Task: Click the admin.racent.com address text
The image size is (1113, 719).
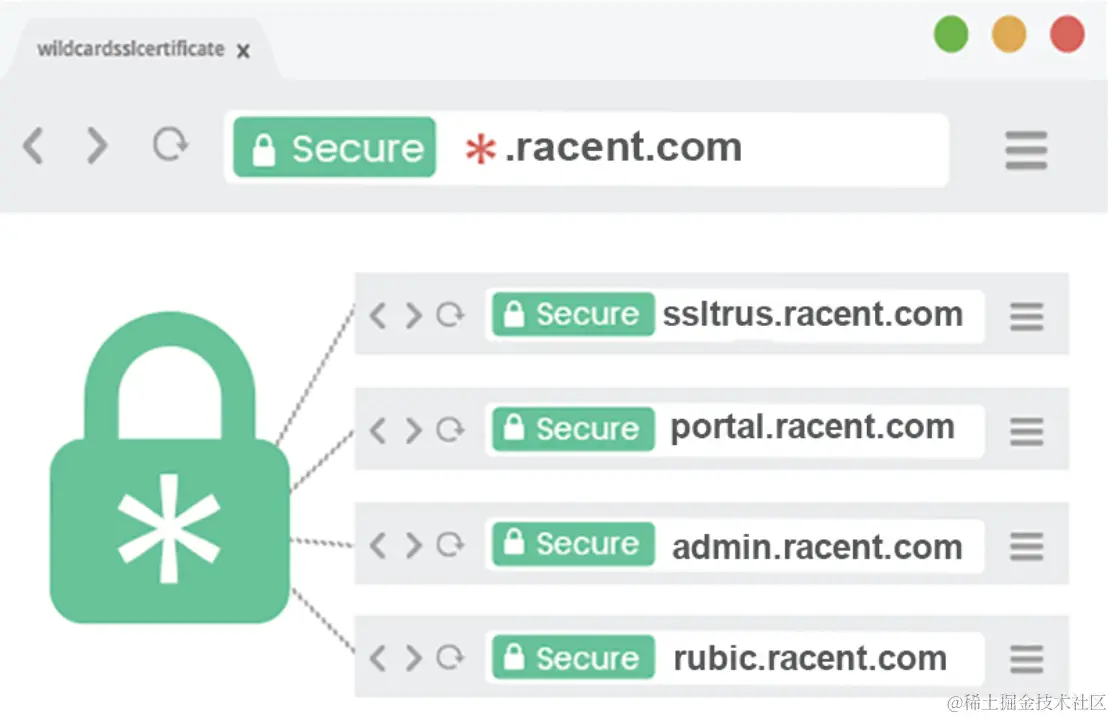Action: click(817, 547)
